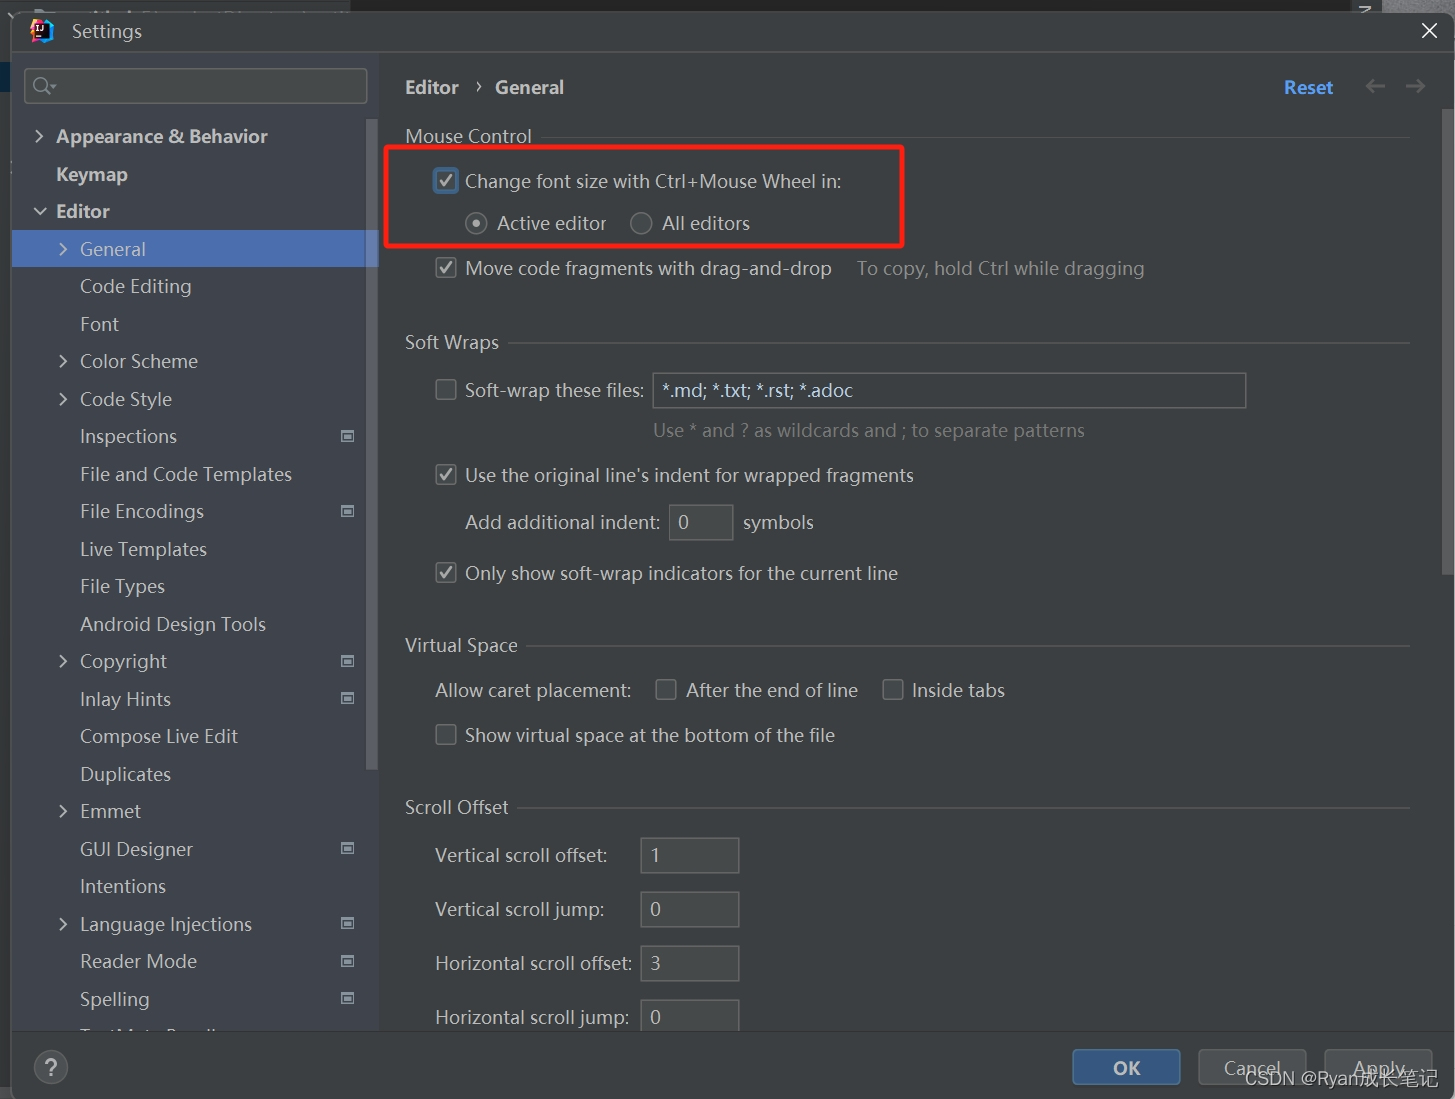
Task: Click project-level icon beside GUI Designer
Action: (x=348, y=848)
